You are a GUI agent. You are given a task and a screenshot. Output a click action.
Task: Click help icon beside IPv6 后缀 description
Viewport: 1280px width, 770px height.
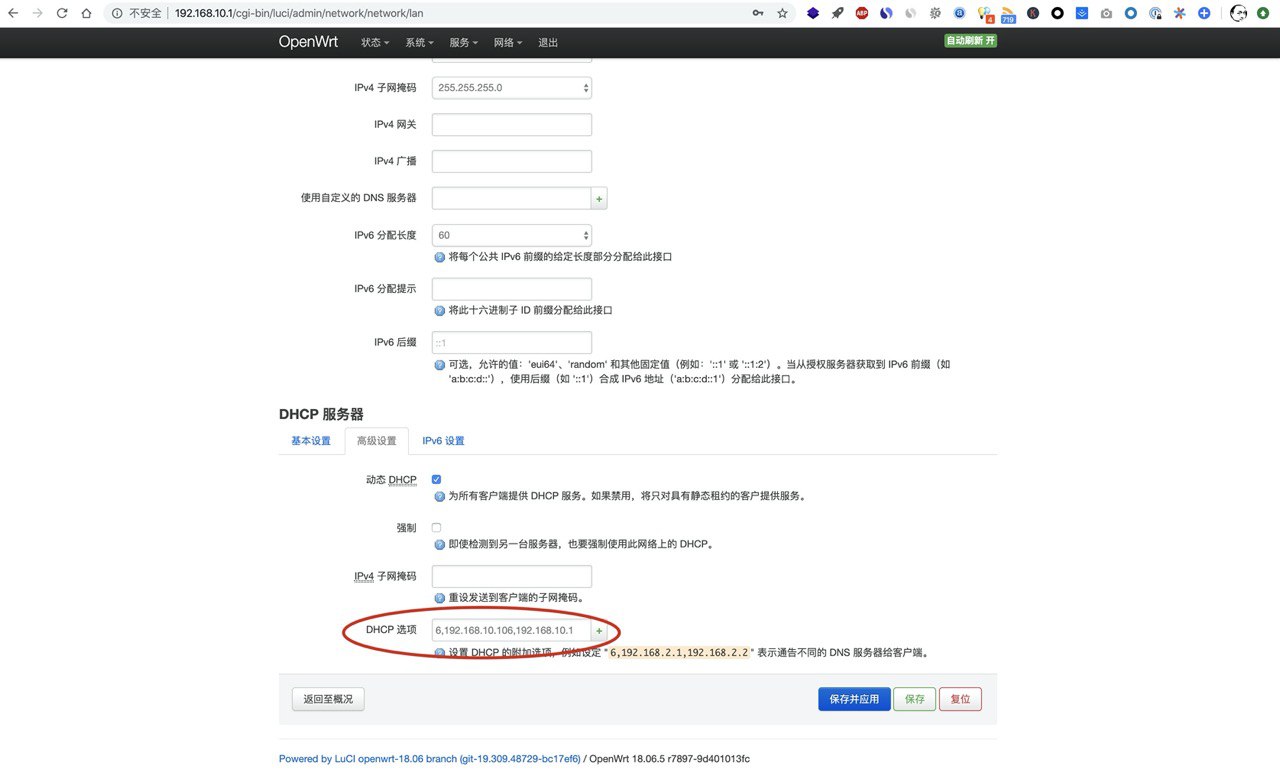(x=439, y=365)
